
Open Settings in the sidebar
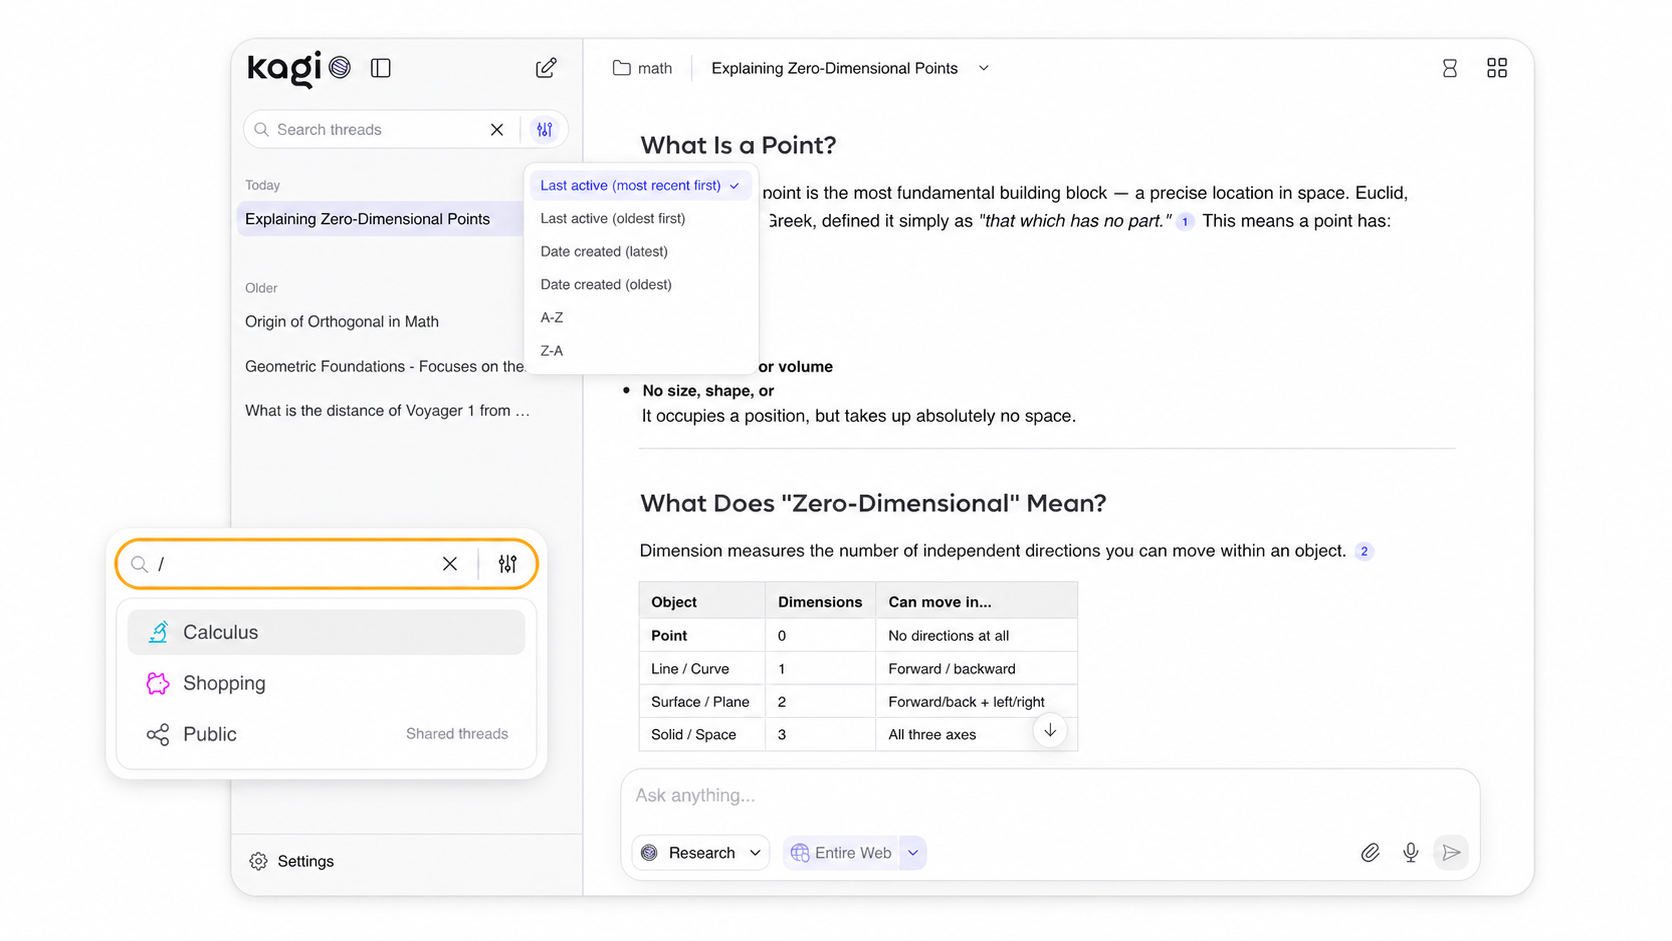pyautogui.click(x=292, y=861)
